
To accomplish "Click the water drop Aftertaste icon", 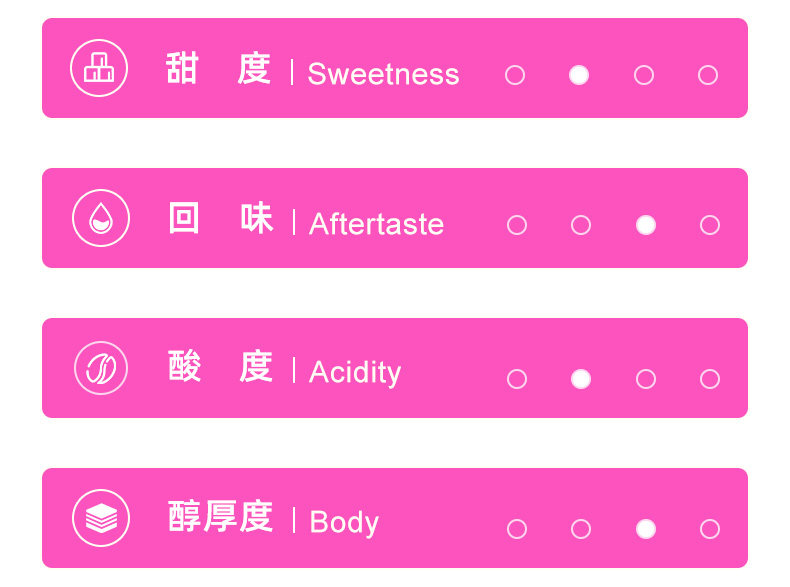I will [101, 218].
